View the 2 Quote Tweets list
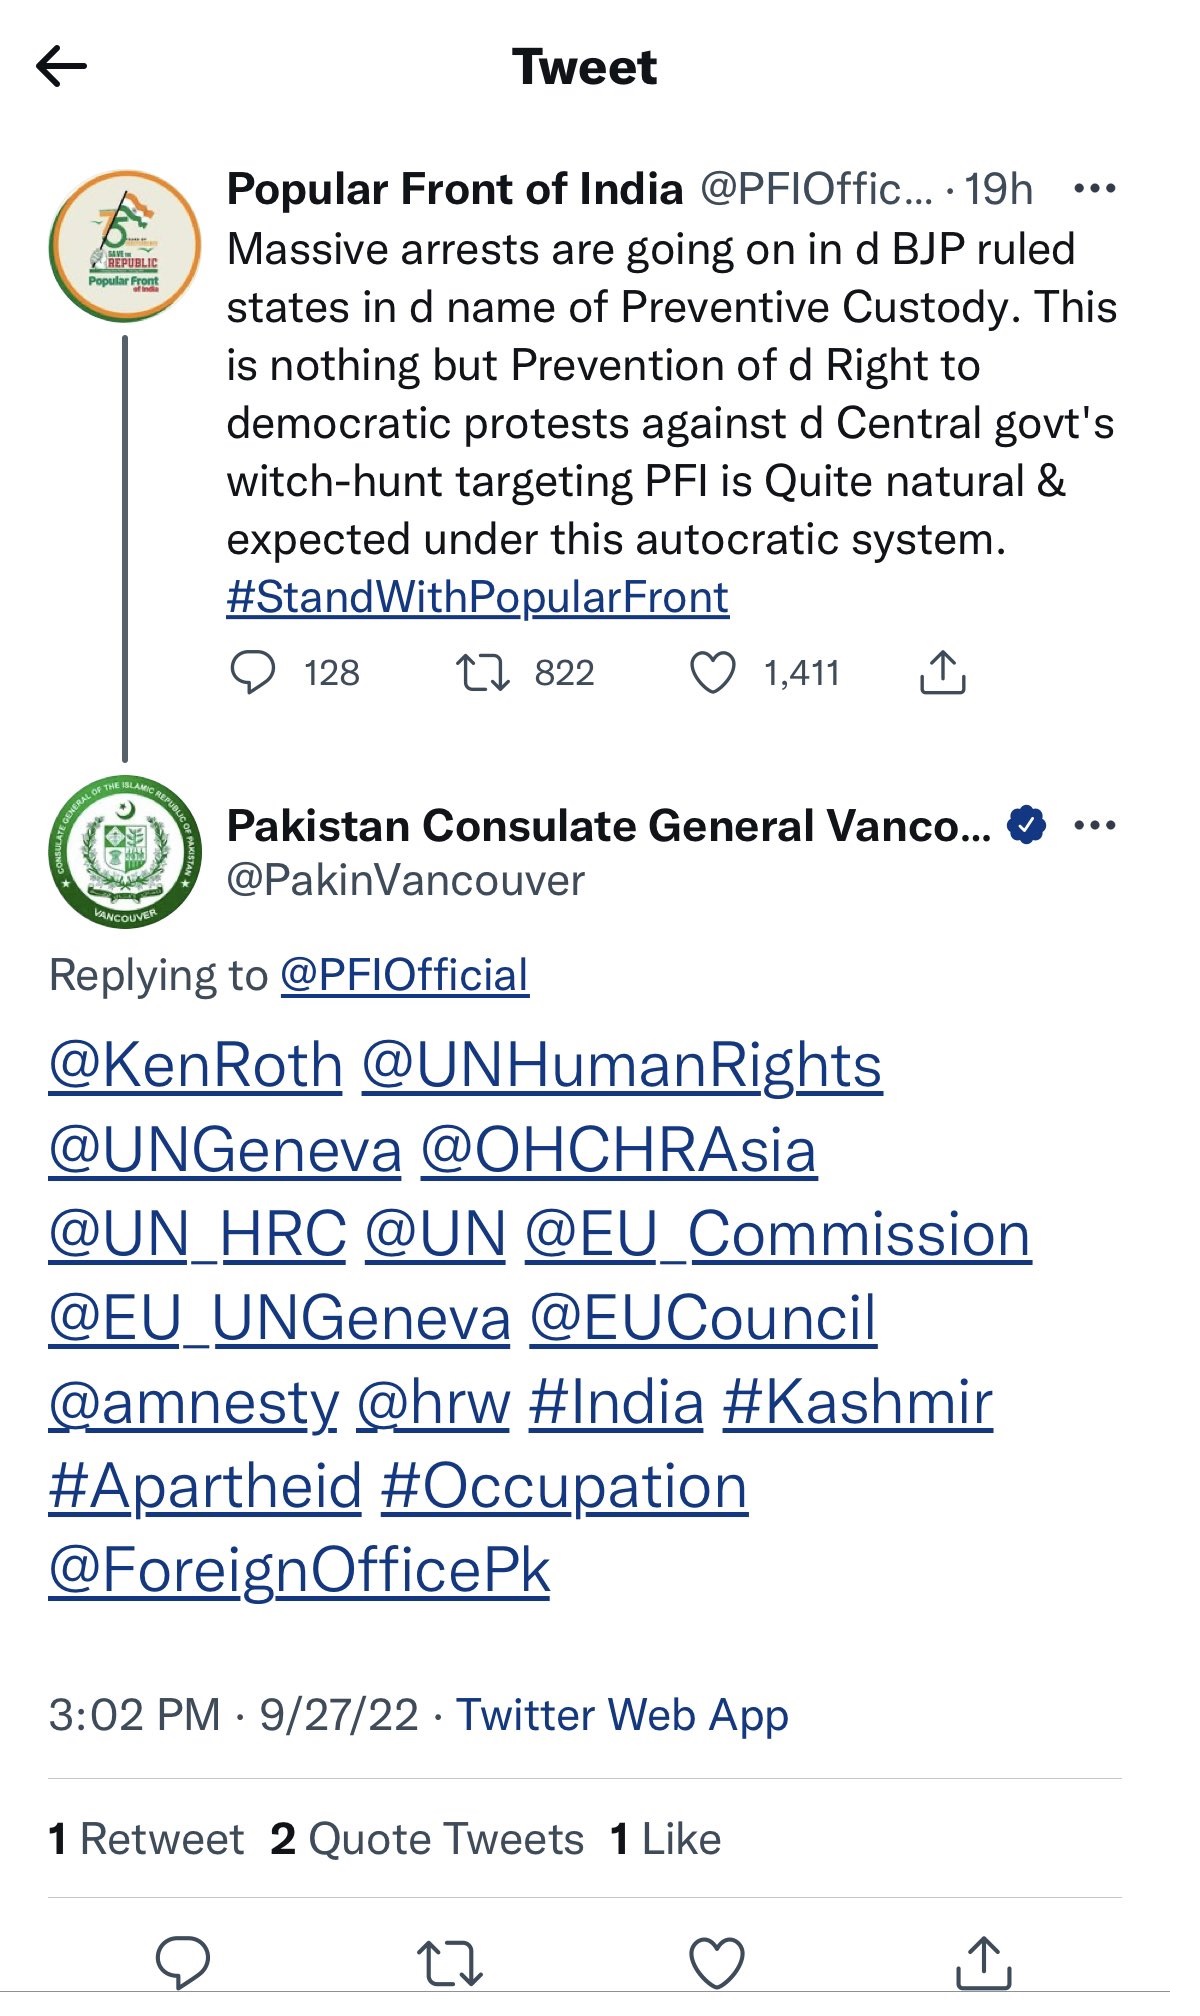 tap(427, 1839)
